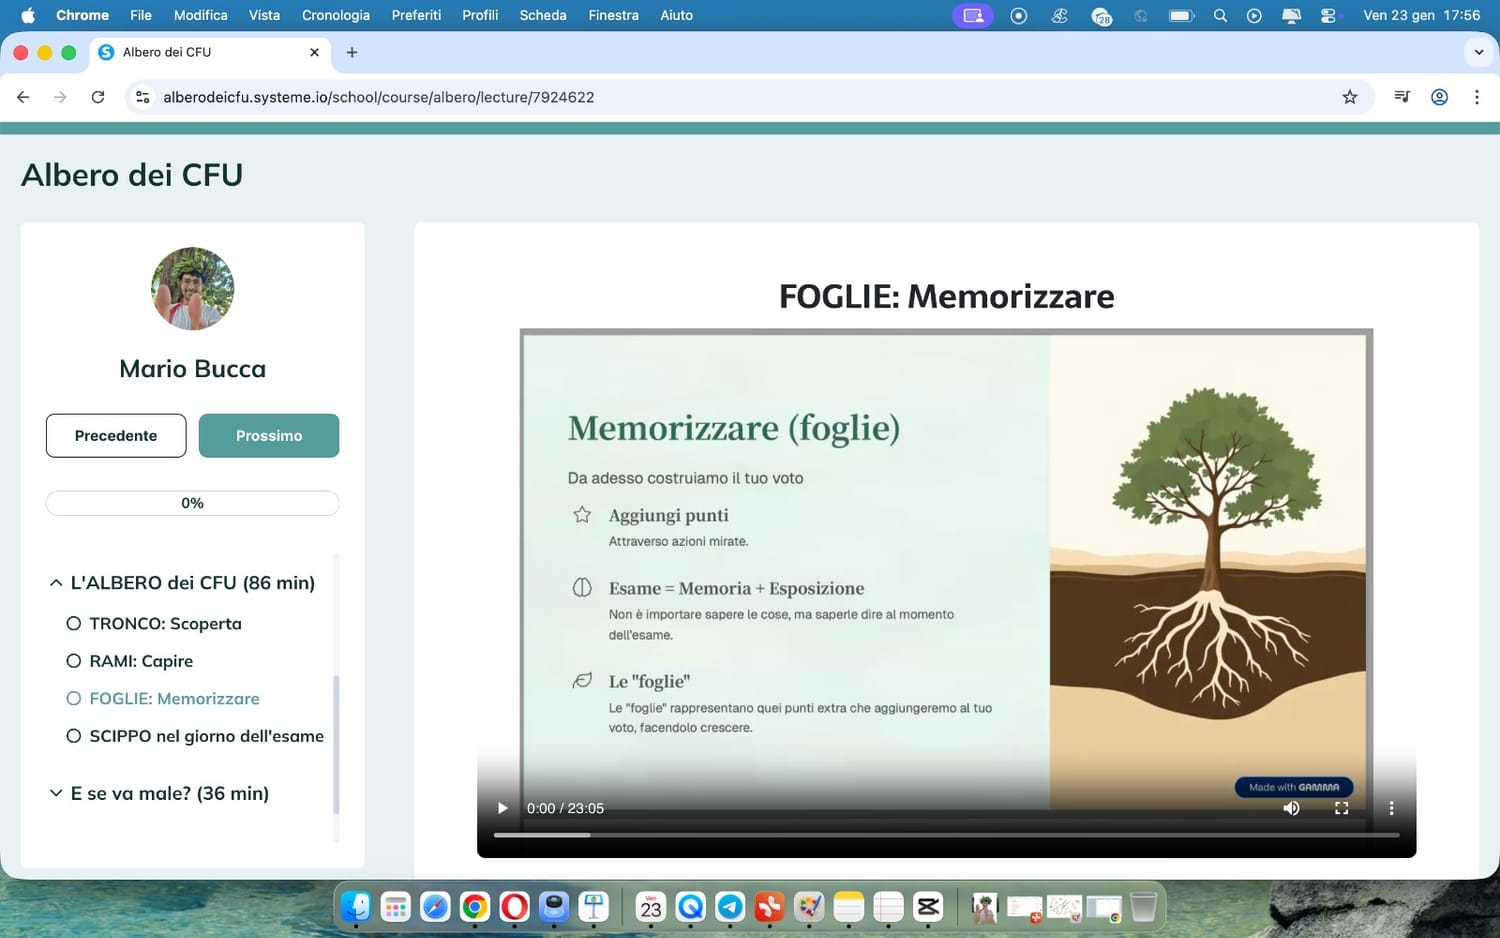This screenshot has width=1500, height=938.
Task: Select the TRONCO: Scoperta lesson circle
Action: pyautogui.click(x=73, y=623)
